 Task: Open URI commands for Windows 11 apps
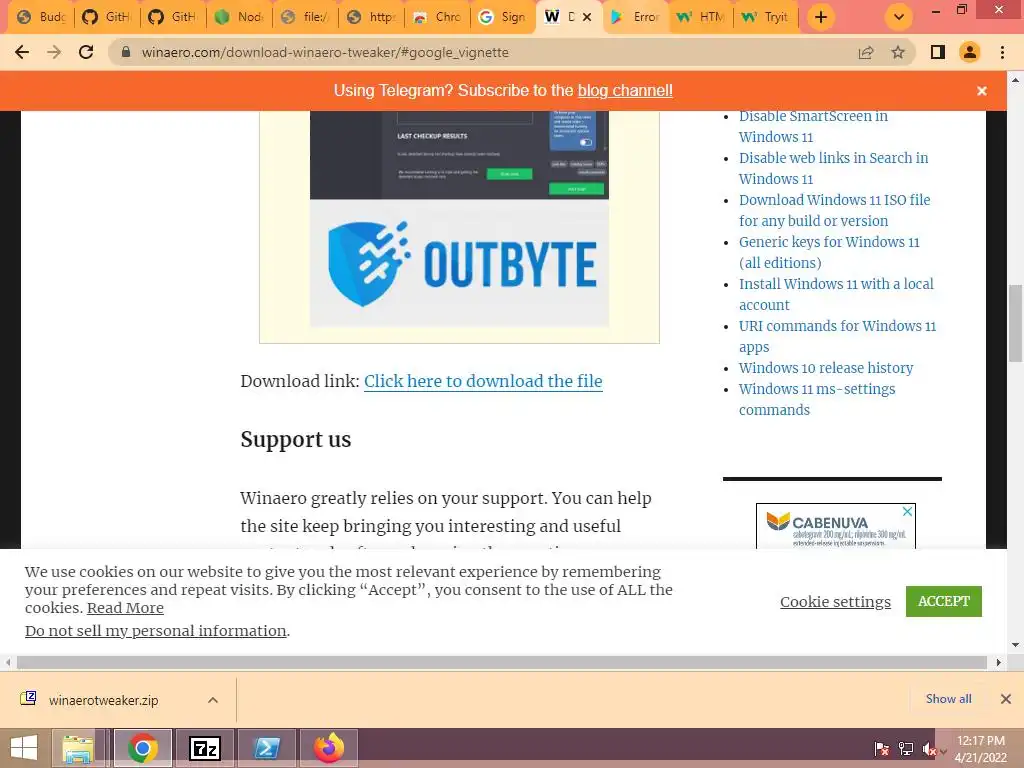837,336
